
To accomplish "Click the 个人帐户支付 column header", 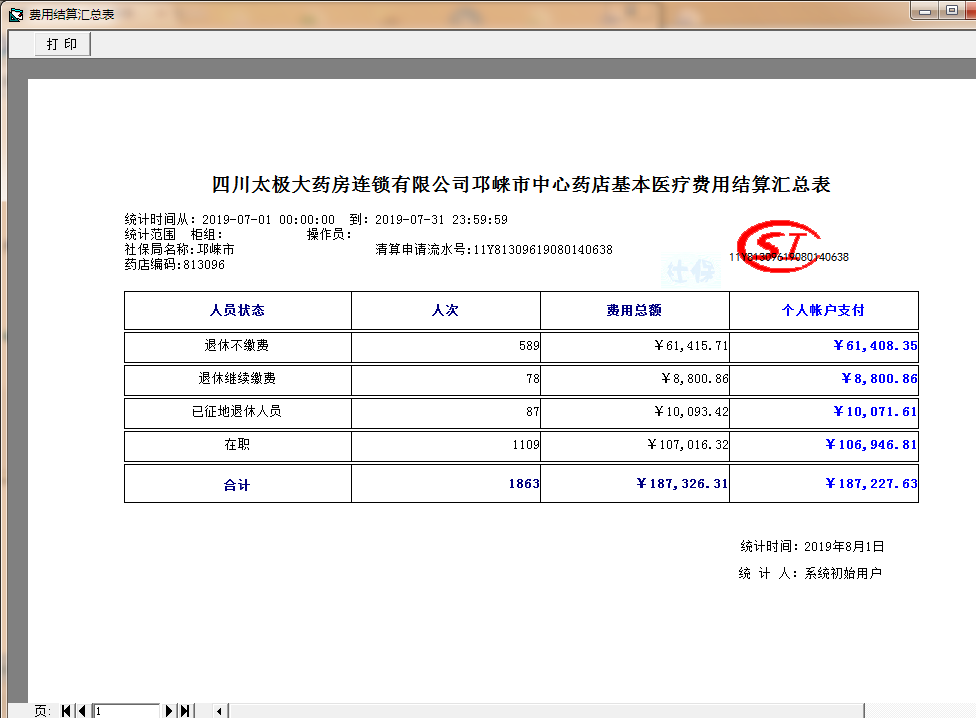I will pos(823,310).
